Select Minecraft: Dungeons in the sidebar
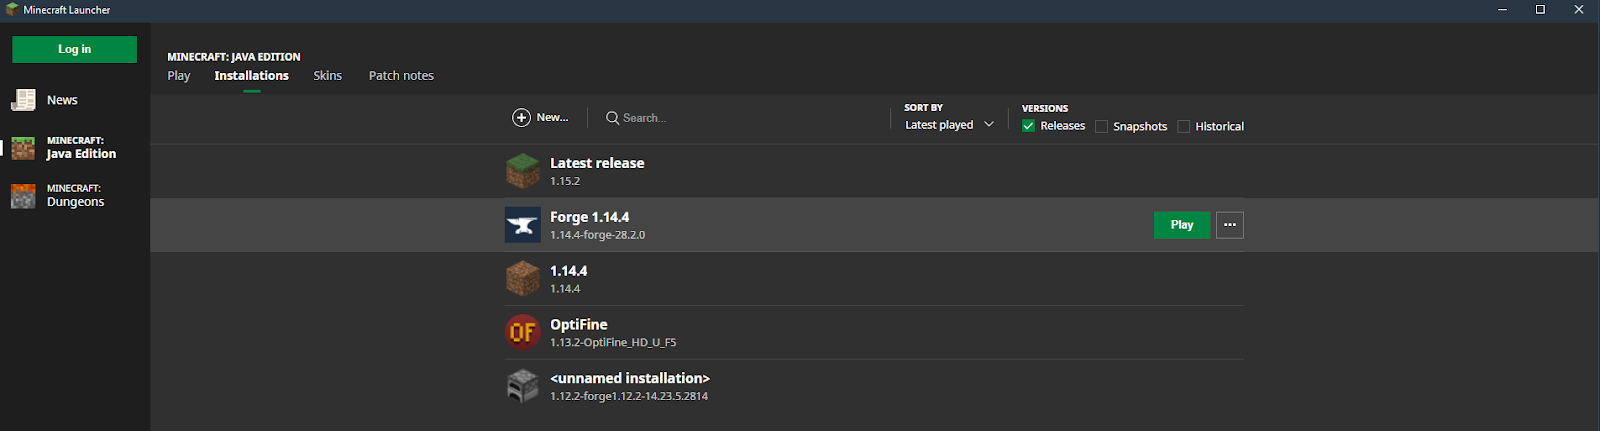Screen dimensions: 1600x431 pyautogui.click(x=75, y=196)
